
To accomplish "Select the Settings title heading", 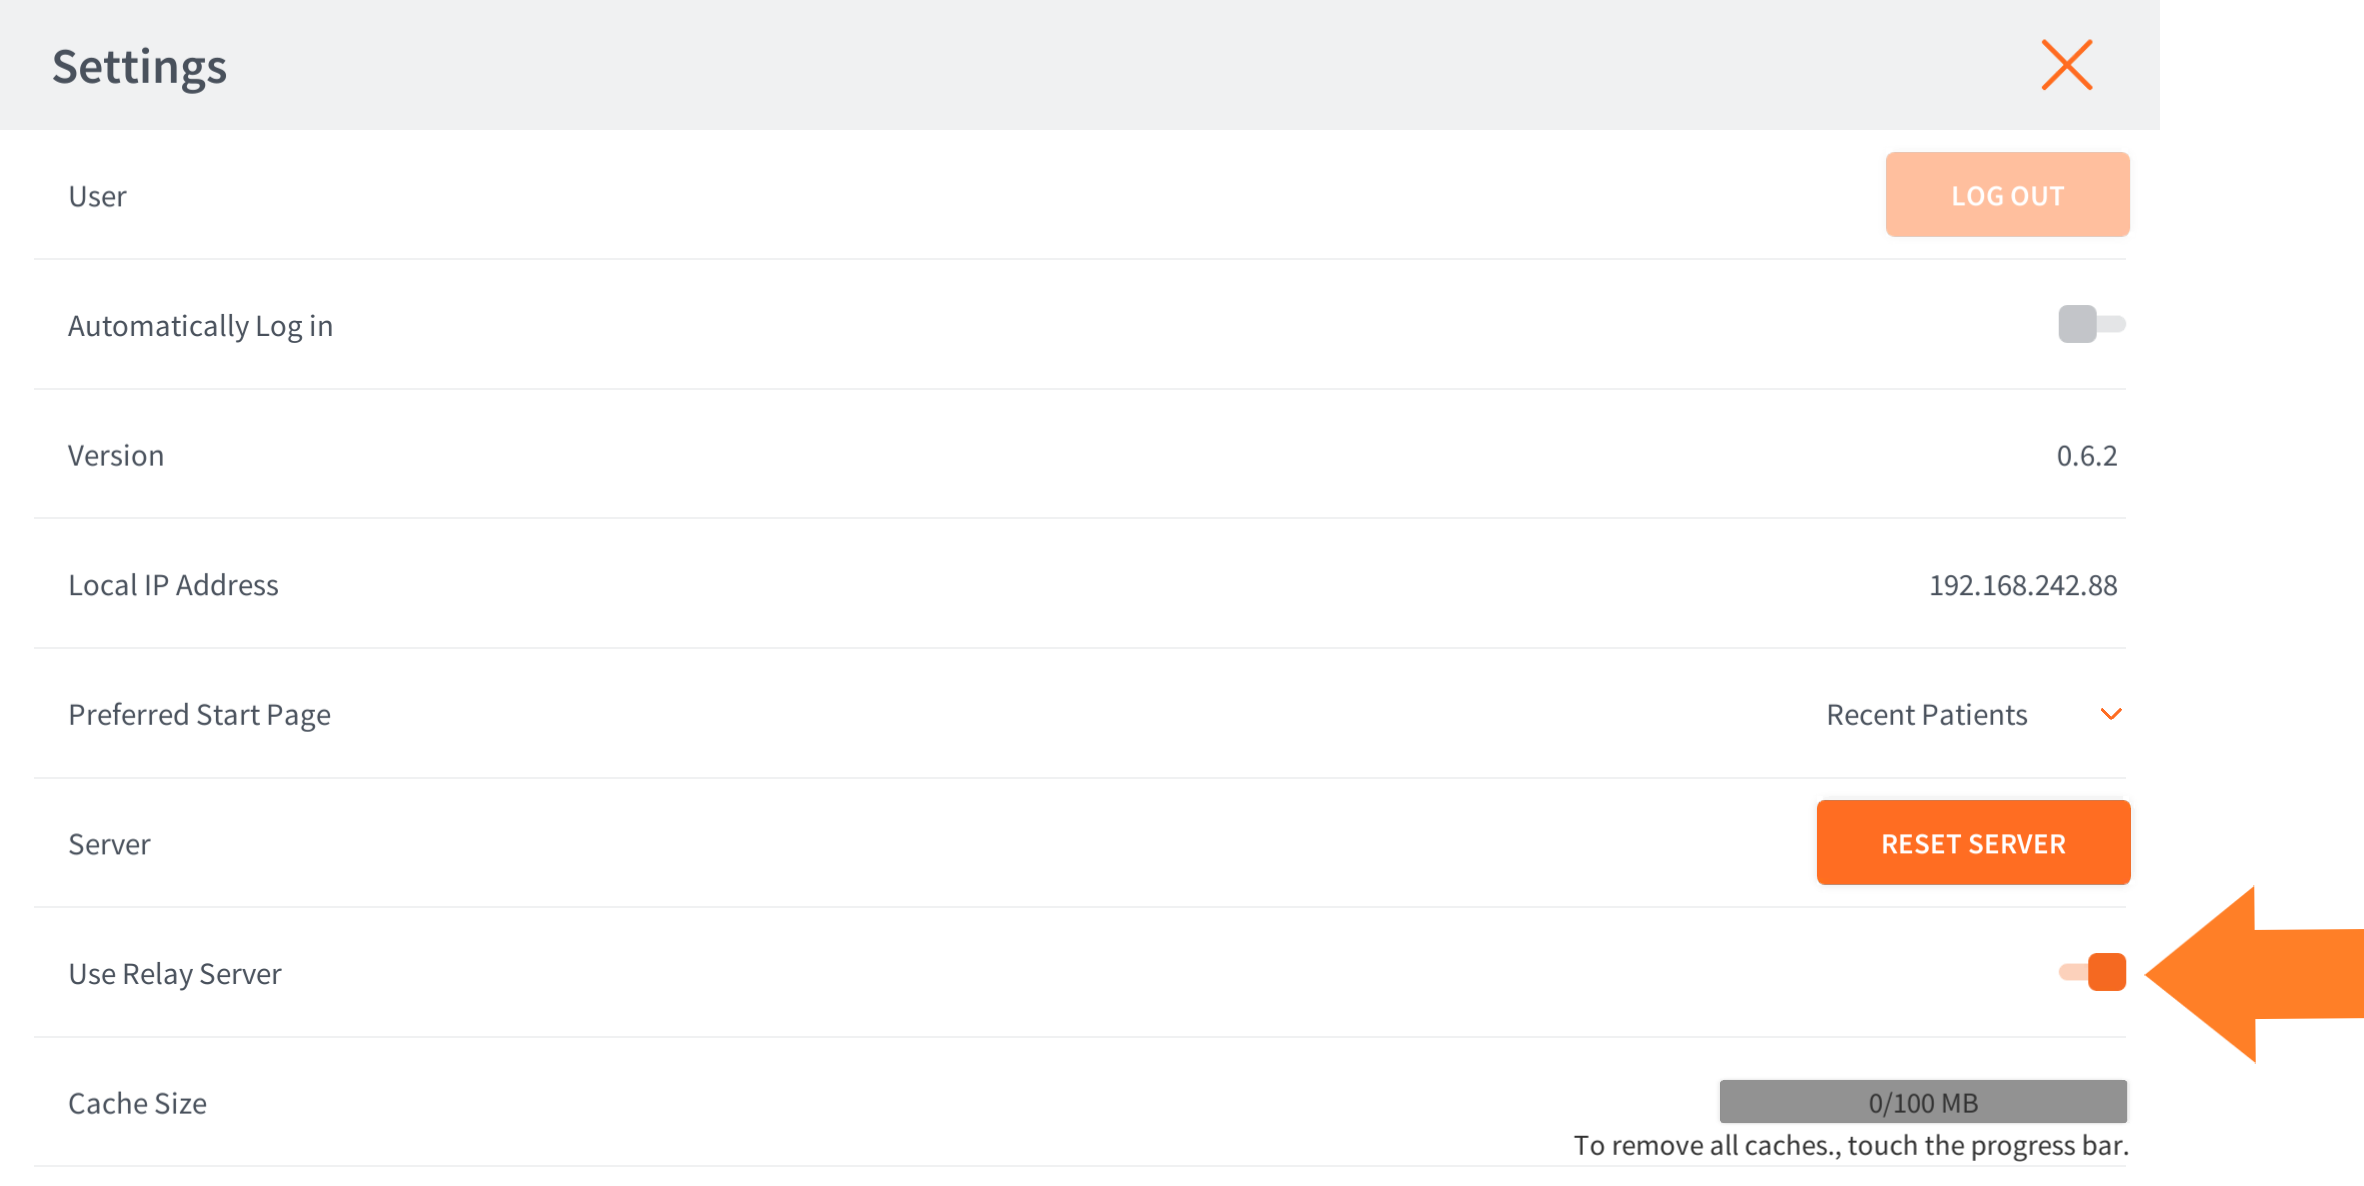I will 140,67.
